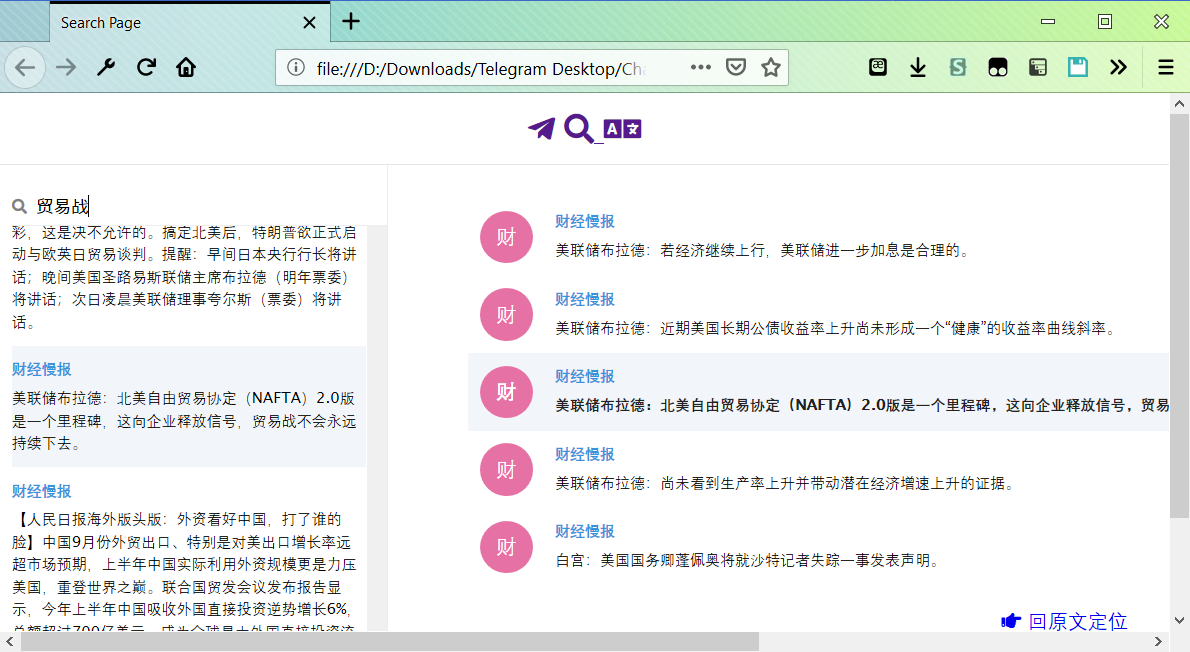Click the purple translate language icon
The width and height of the screenshot is (1190, 652).
(x=622, y=129)
